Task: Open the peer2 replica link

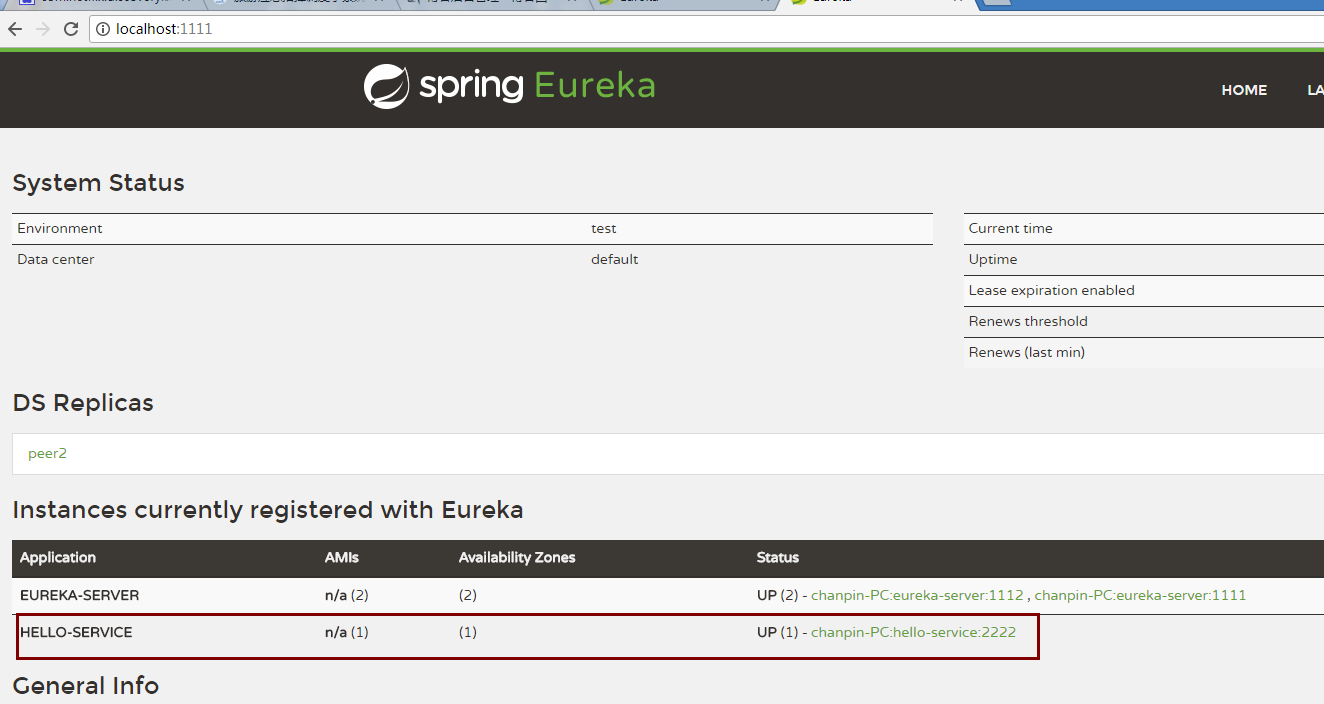Action: pyautogui.click(x=47, y=453)
